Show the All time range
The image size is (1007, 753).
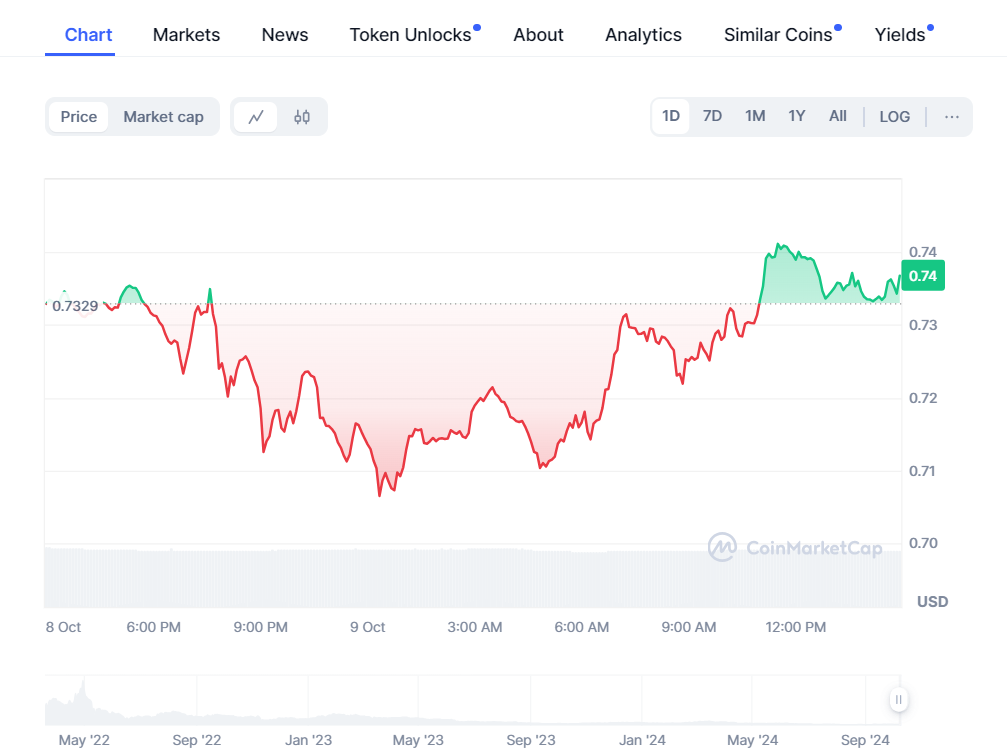point(838,116)
